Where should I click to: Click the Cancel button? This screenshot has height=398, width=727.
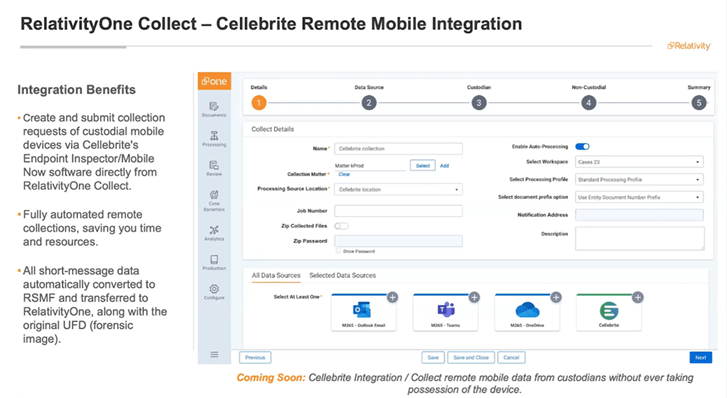click(x=511, y=358)
